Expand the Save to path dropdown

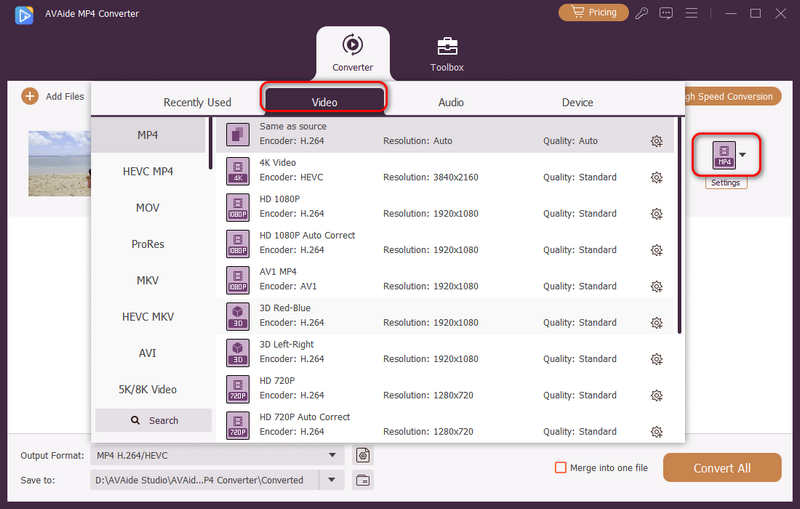click(332, 480)
